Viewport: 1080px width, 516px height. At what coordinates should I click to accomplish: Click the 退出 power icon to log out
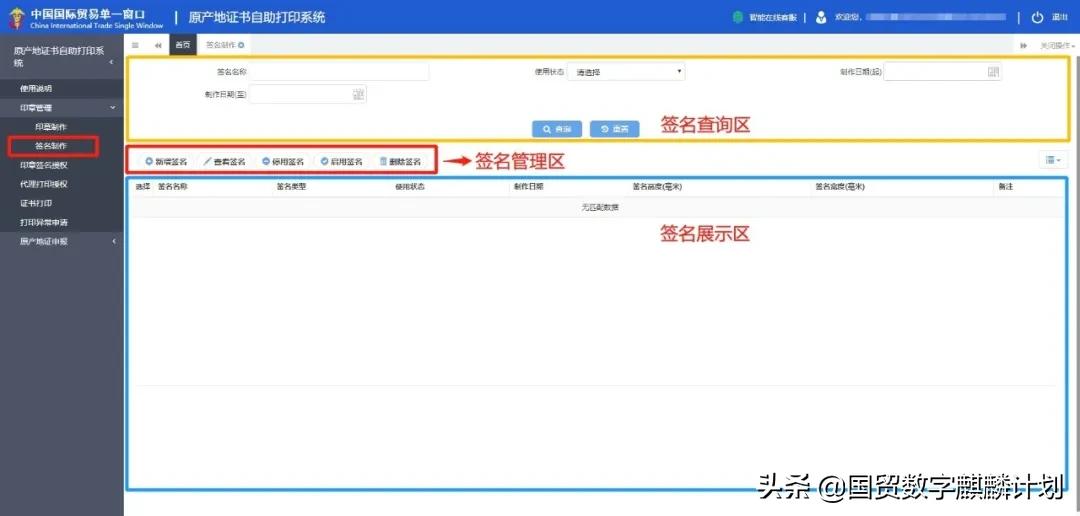pos(1038,18)
